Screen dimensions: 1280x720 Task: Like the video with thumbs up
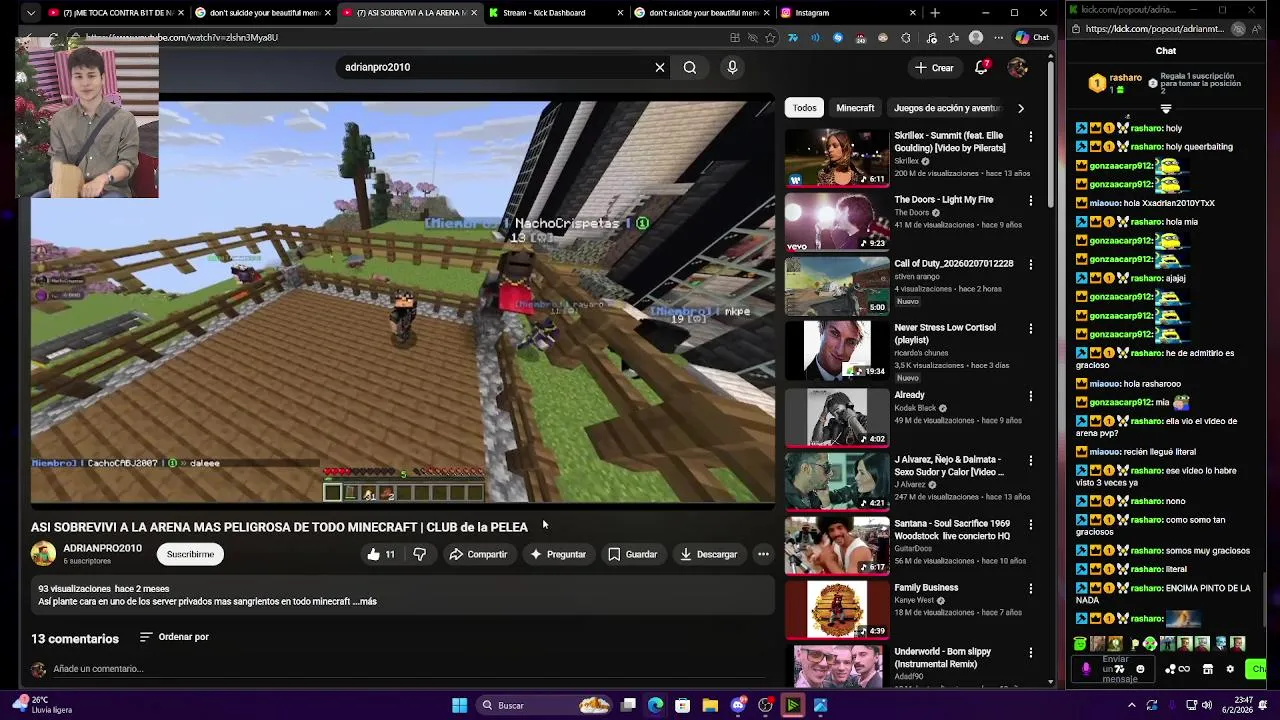point(381,554)
